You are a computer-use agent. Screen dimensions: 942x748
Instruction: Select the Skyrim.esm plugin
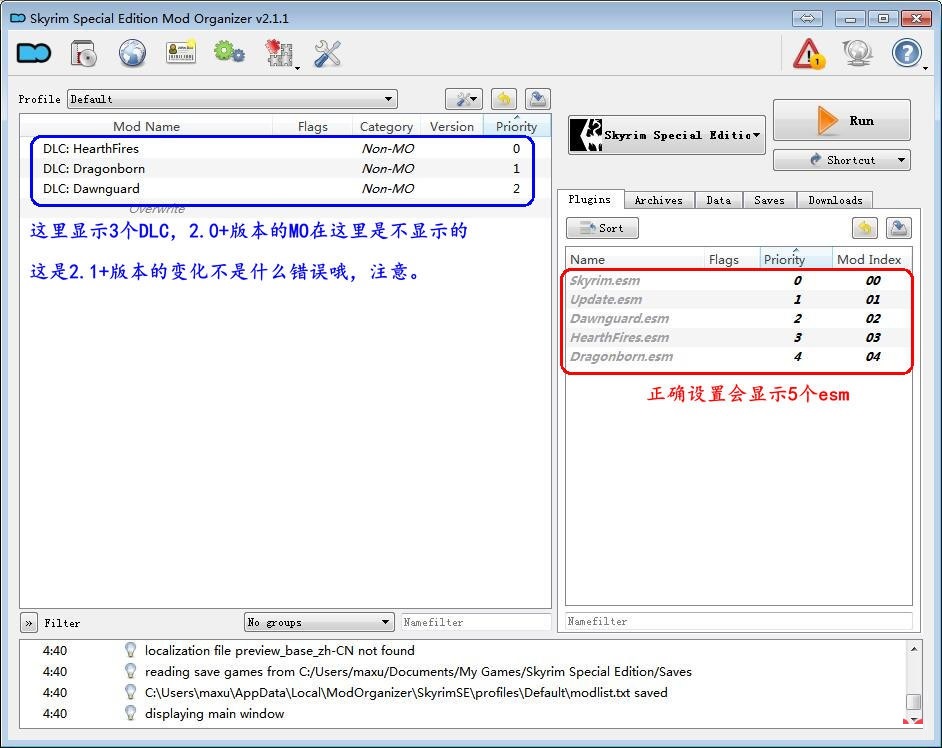[739, 281]
